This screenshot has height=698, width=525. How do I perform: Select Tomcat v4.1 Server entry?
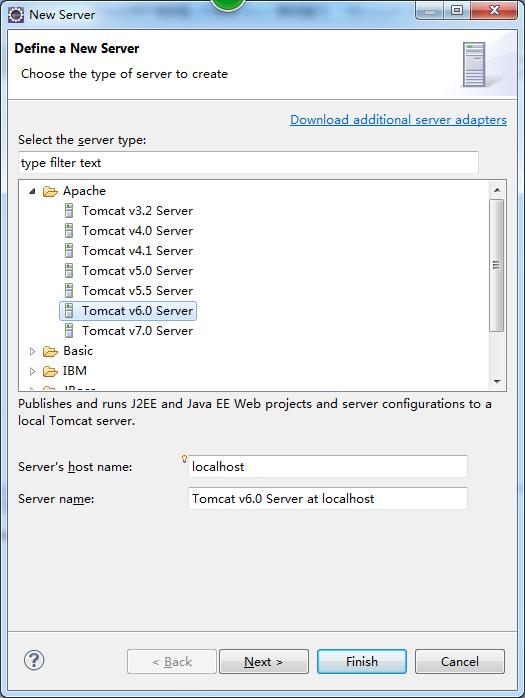137,251
